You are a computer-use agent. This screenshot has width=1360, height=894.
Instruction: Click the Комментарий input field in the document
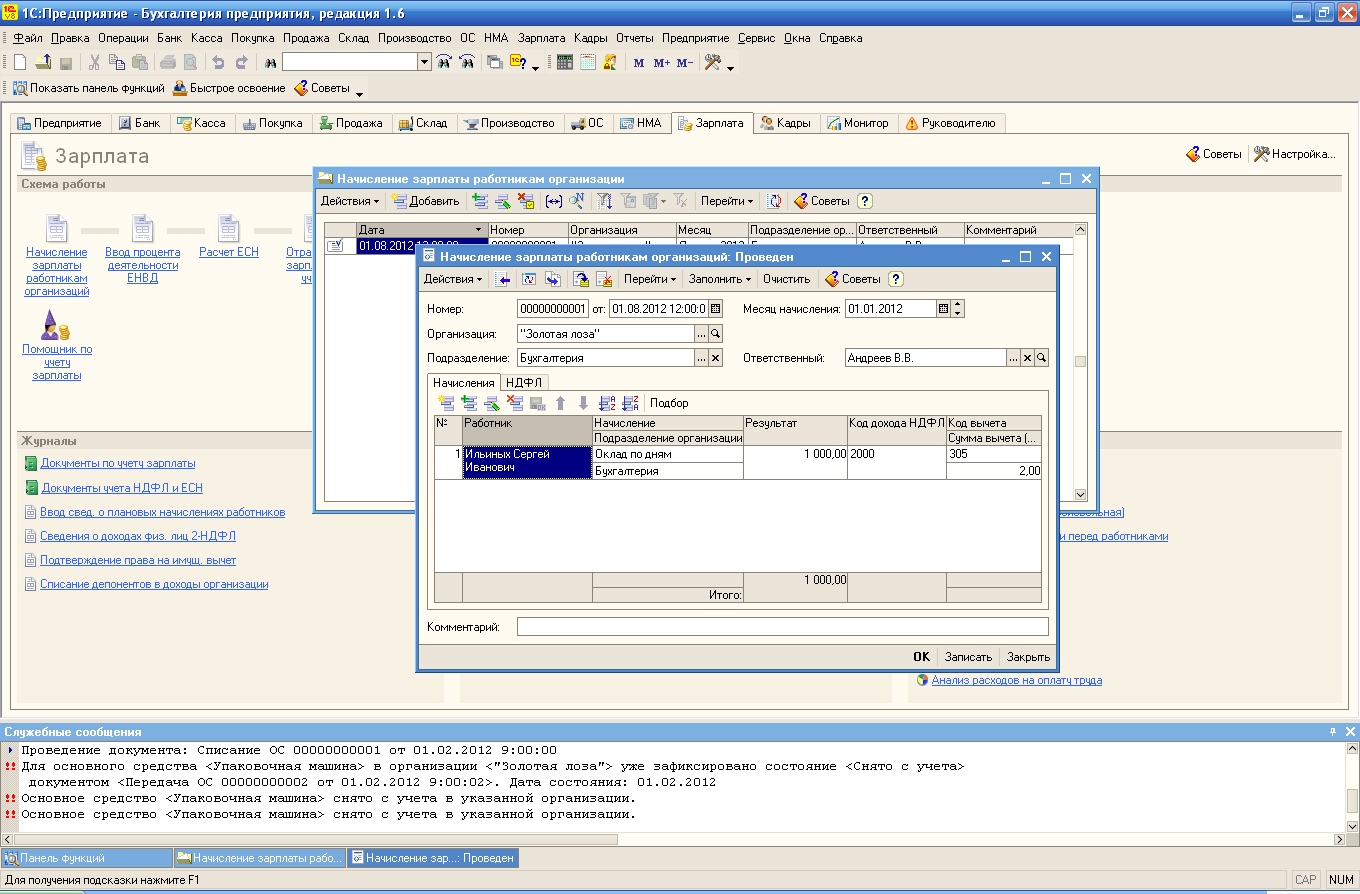[783, 627]
